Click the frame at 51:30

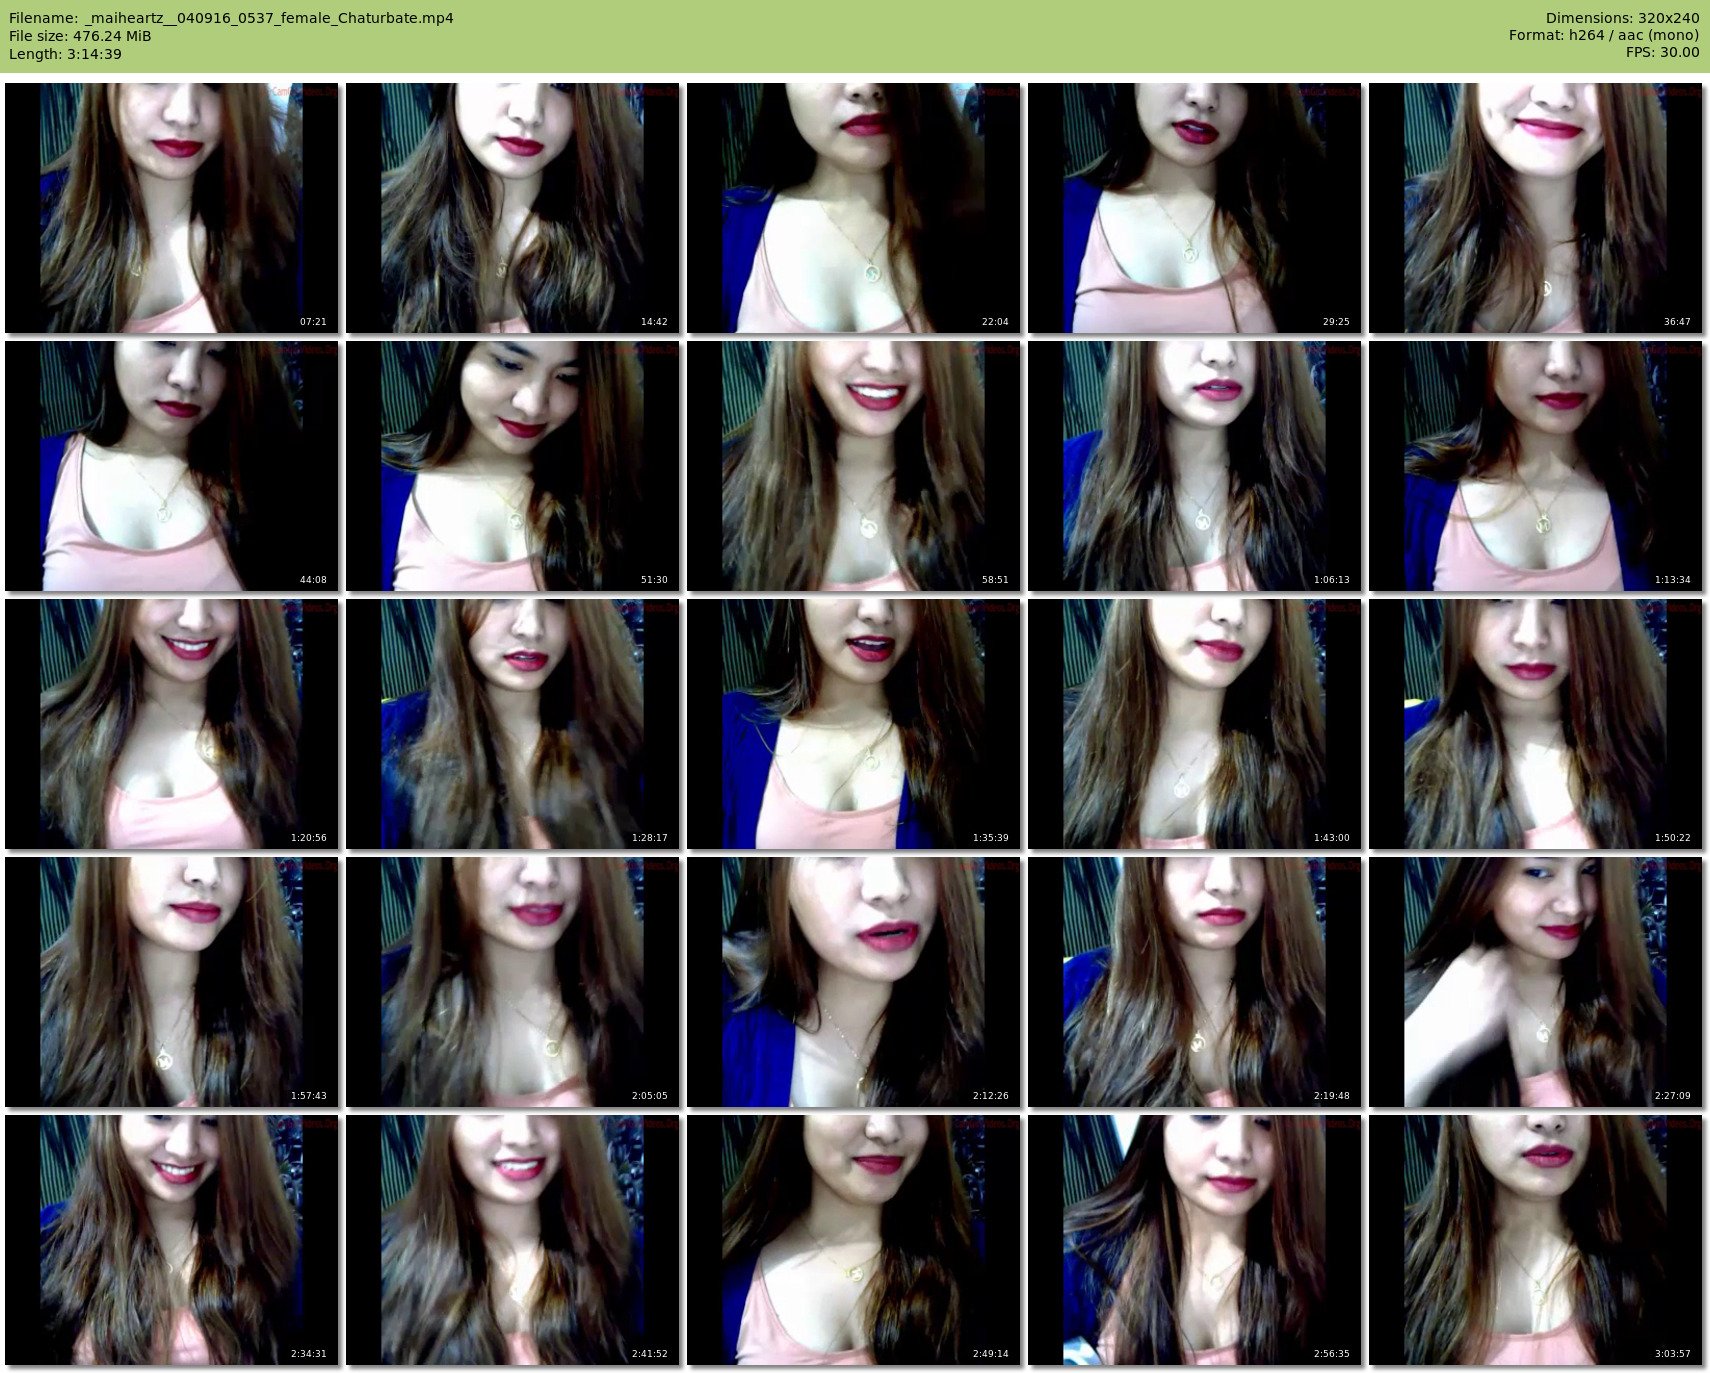512,466
